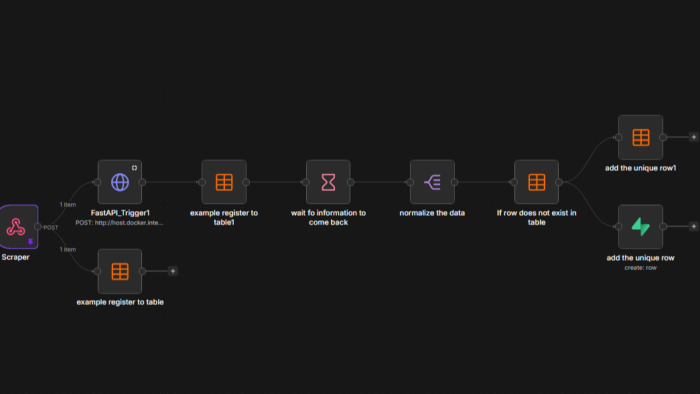The height and width of the screenshot is (394, 700).
Task: Click output connector of If row does not exist
Action: click(x=558, y=182)
